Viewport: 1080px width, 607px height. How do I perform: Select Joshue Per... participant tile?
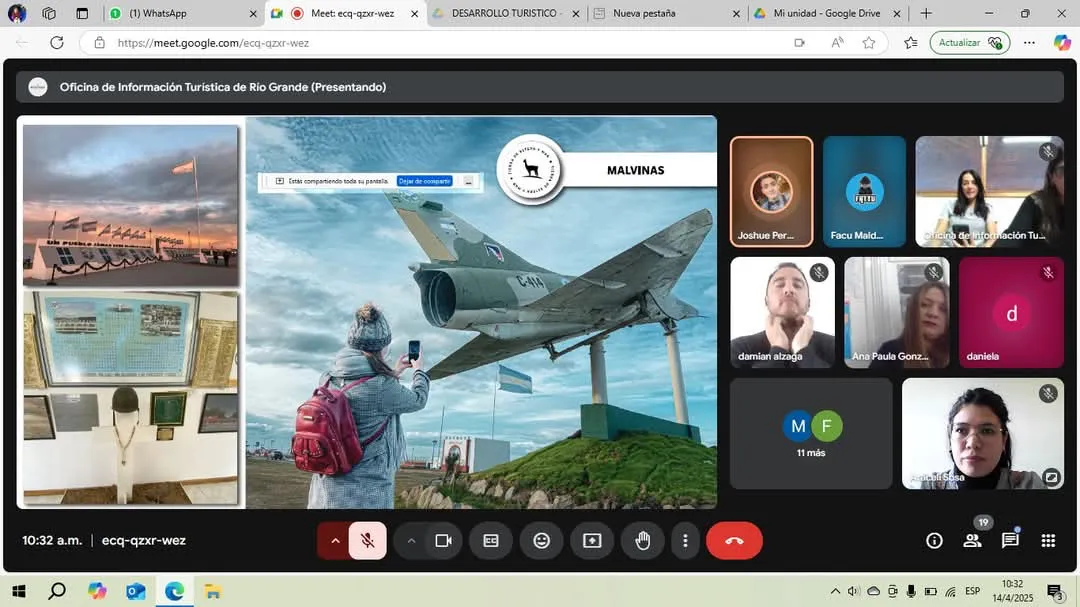coord(771,192)
